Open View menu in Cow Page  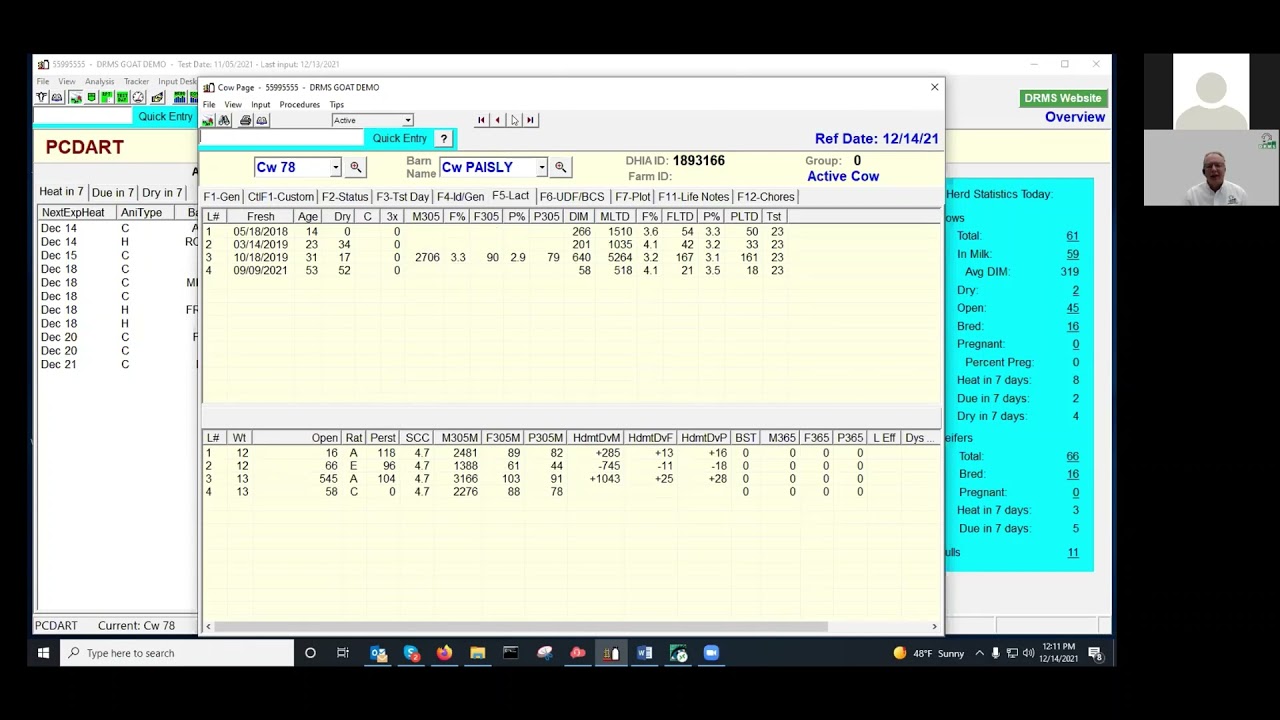[233, 105]
